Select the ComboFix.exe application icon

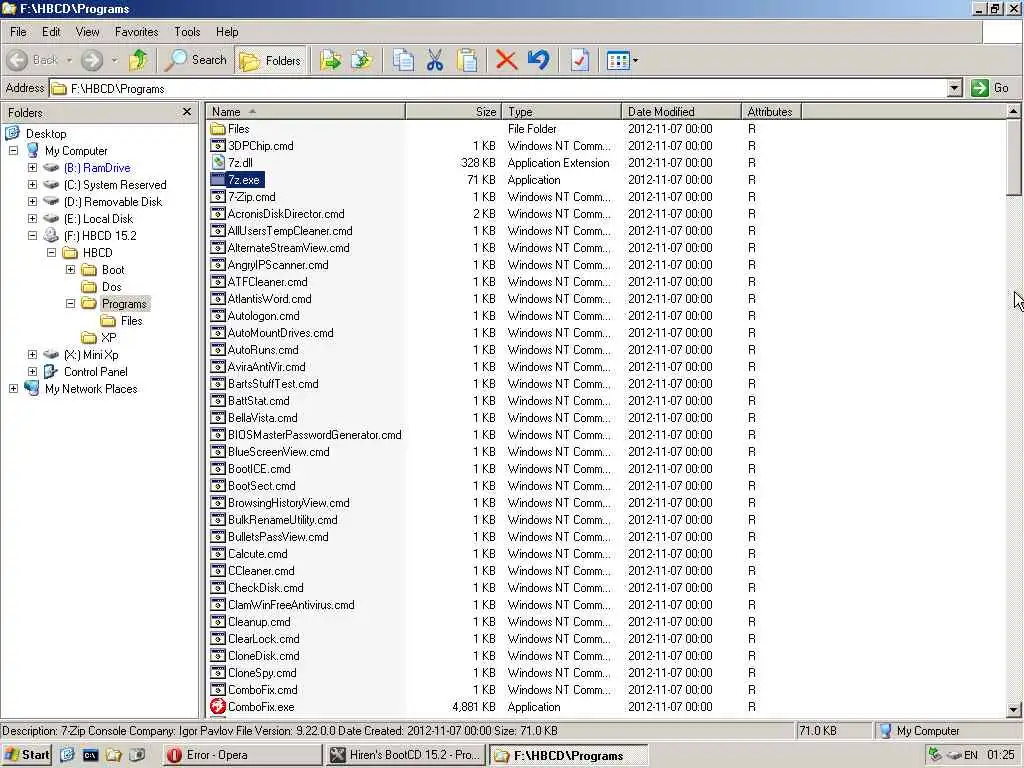pyautogui.click(x=217, y=707)
